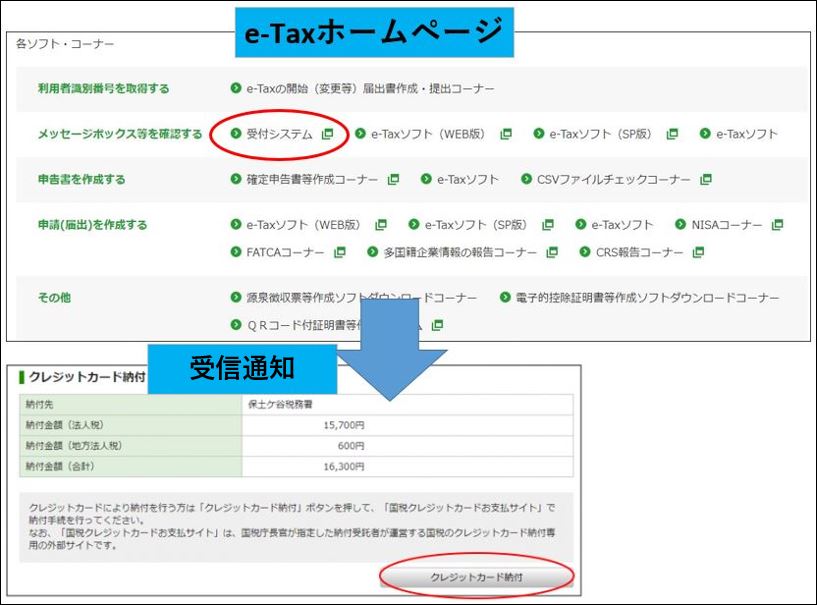Screen dimensions: 817x605
Task: Click green arrow icon before CRS報告コーナー
Action: click(585, 252)
